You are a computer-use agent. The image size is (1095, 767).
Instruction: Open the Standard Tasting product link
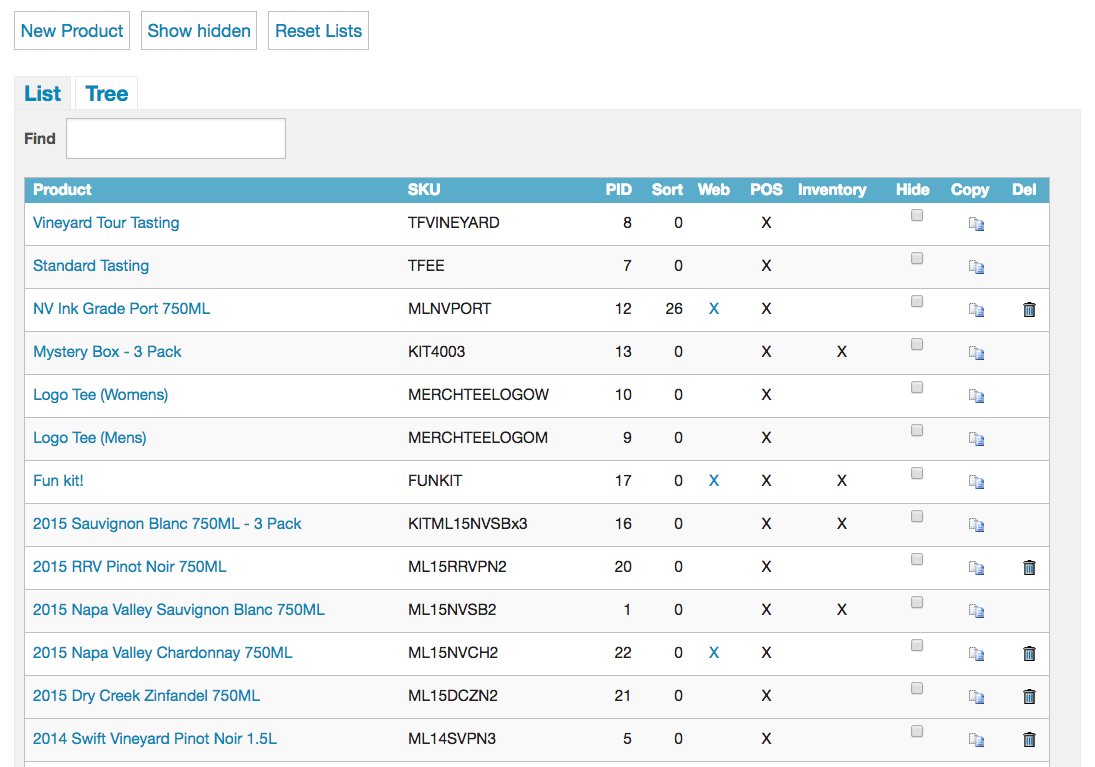(x=91, y=265)
